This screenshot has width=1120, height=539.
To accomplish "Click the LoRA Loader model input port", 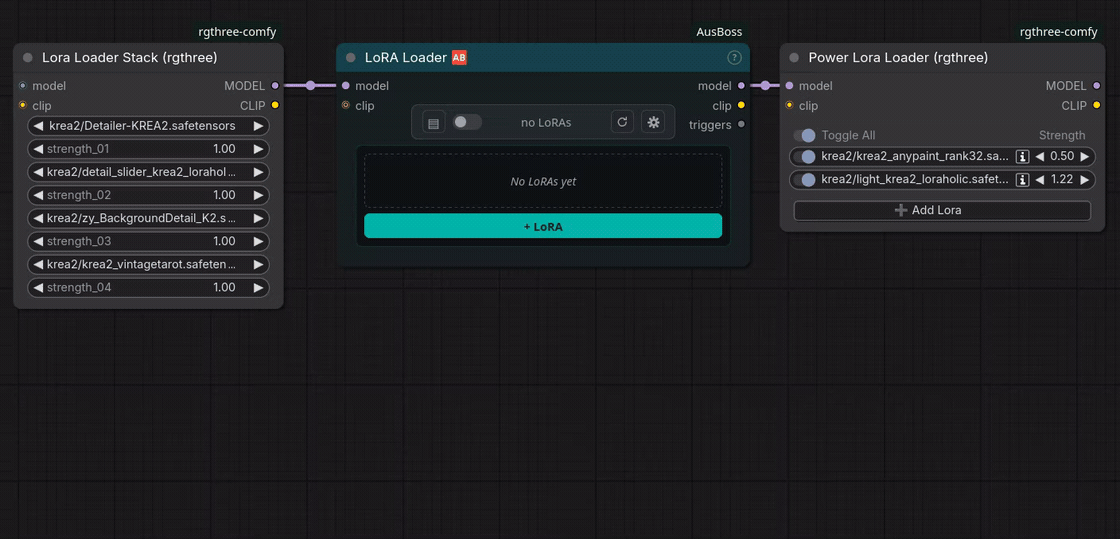I will pos(346,86).
